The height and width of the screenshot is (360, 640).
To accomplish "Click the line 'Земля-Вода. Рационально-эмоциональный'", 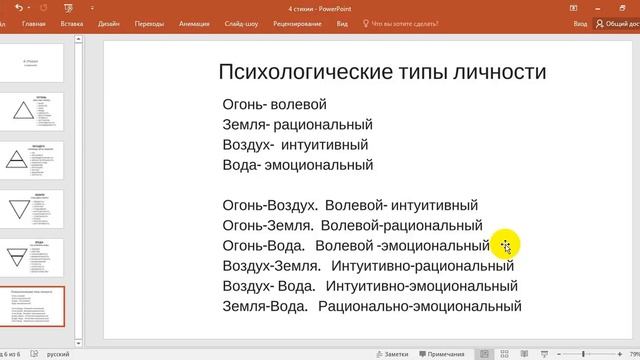I will tap(372, 306).
